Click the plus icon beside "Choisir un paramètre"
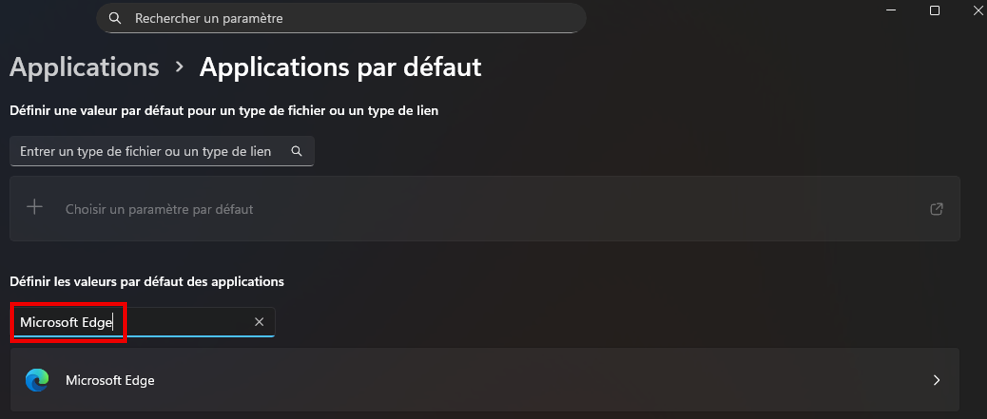Viewport: 987px width, 419px height. coord(35,208)
